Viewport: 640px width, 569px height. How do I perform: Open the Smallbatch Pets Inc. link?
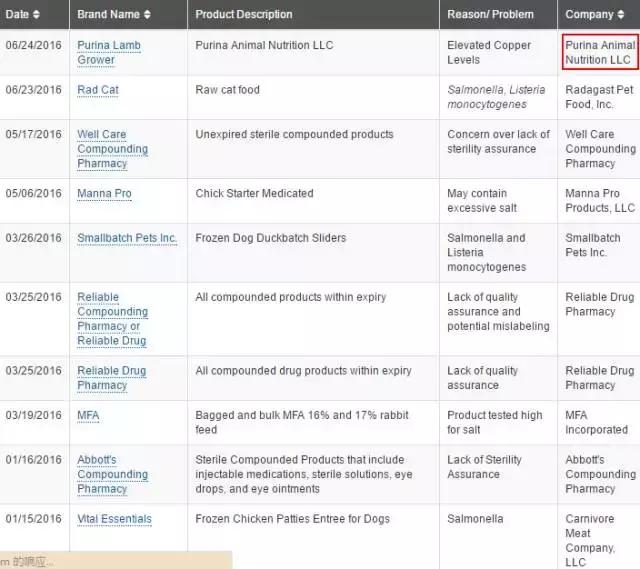(127, 238)
